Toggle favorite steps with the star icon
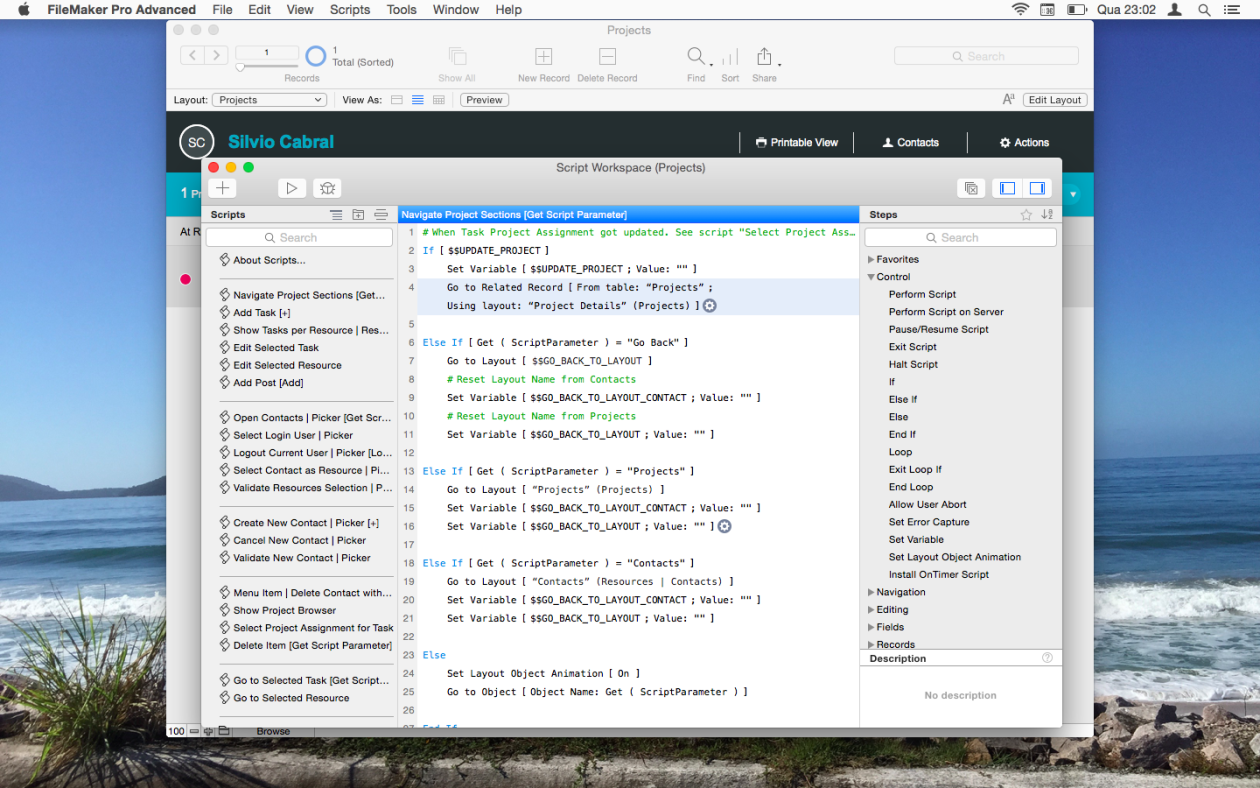1260x788 pixels. click(1025, 214)
